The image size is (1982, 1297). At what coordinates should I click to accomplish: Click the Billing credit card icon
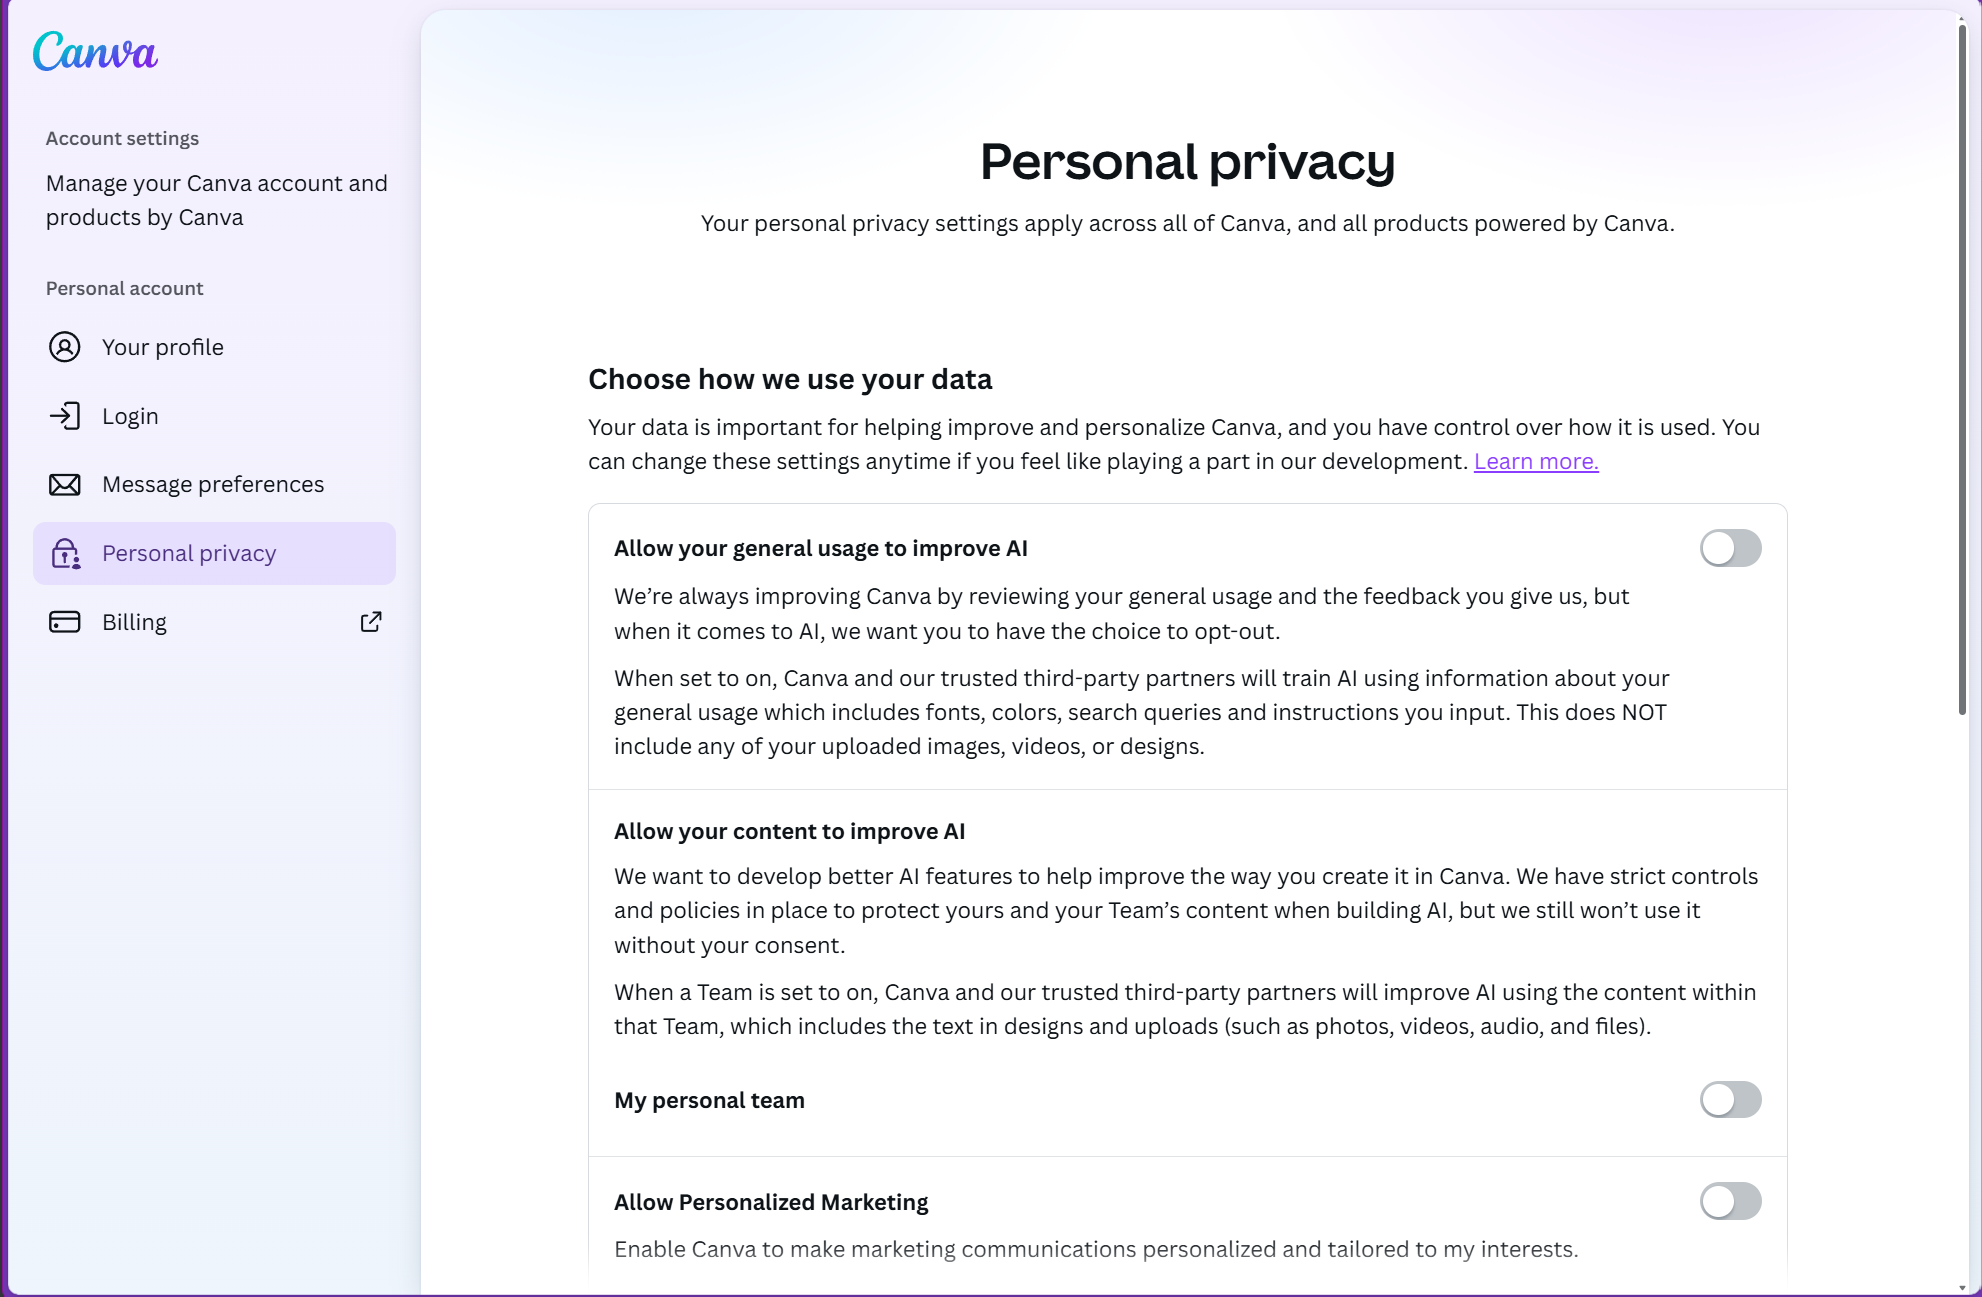(65, 622)
